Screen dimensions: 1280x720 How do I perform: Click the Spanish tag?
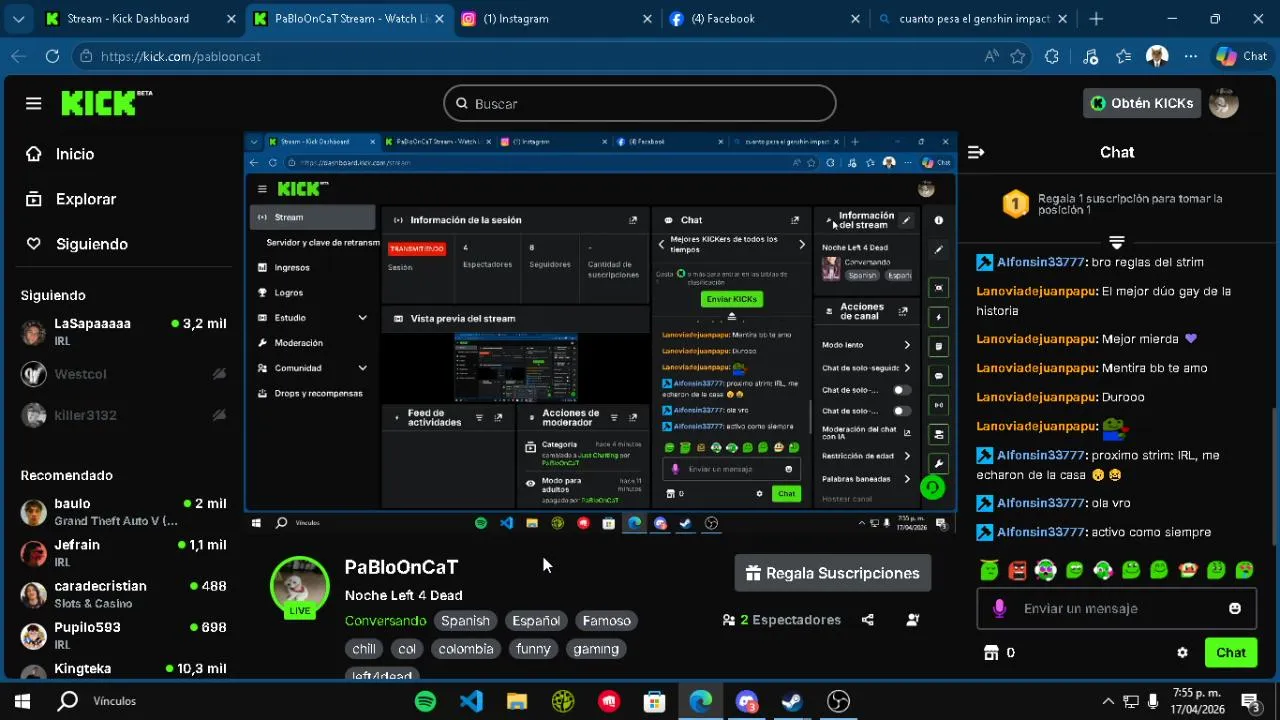tap(465, 621)
